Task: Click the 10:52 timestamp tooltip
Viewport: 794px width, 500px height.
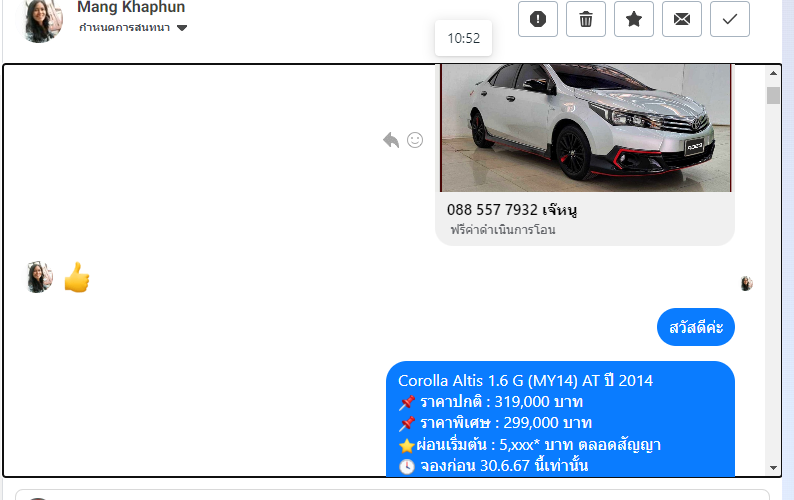Action: click(x=463, y=39)
